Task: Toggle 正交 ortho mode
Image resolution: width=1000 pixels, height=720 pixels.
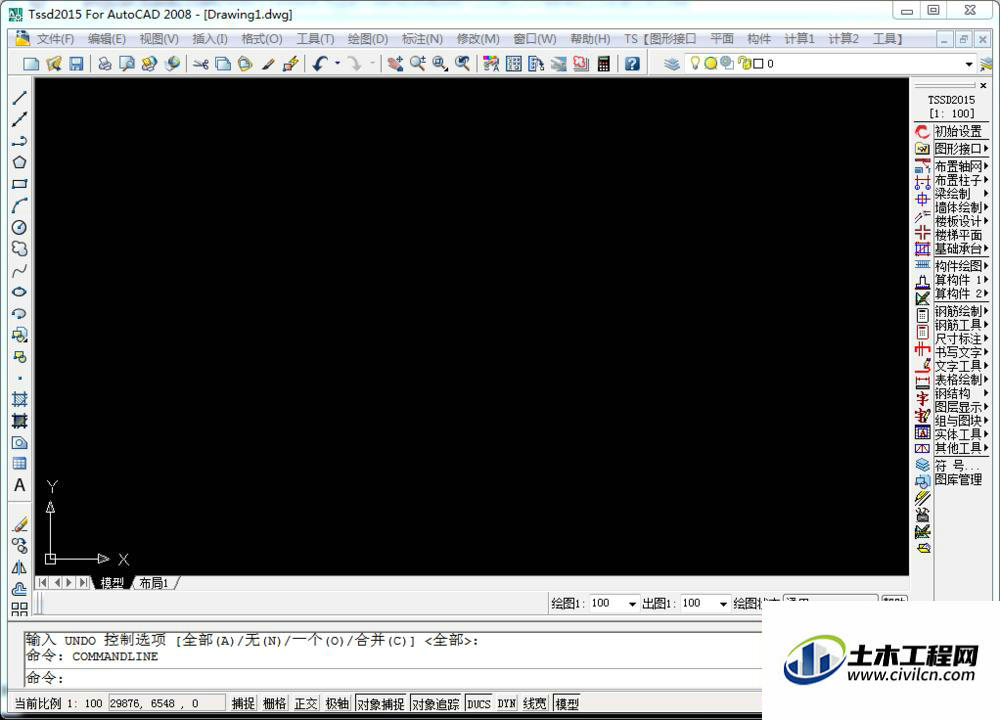Action: click(305, 703)
